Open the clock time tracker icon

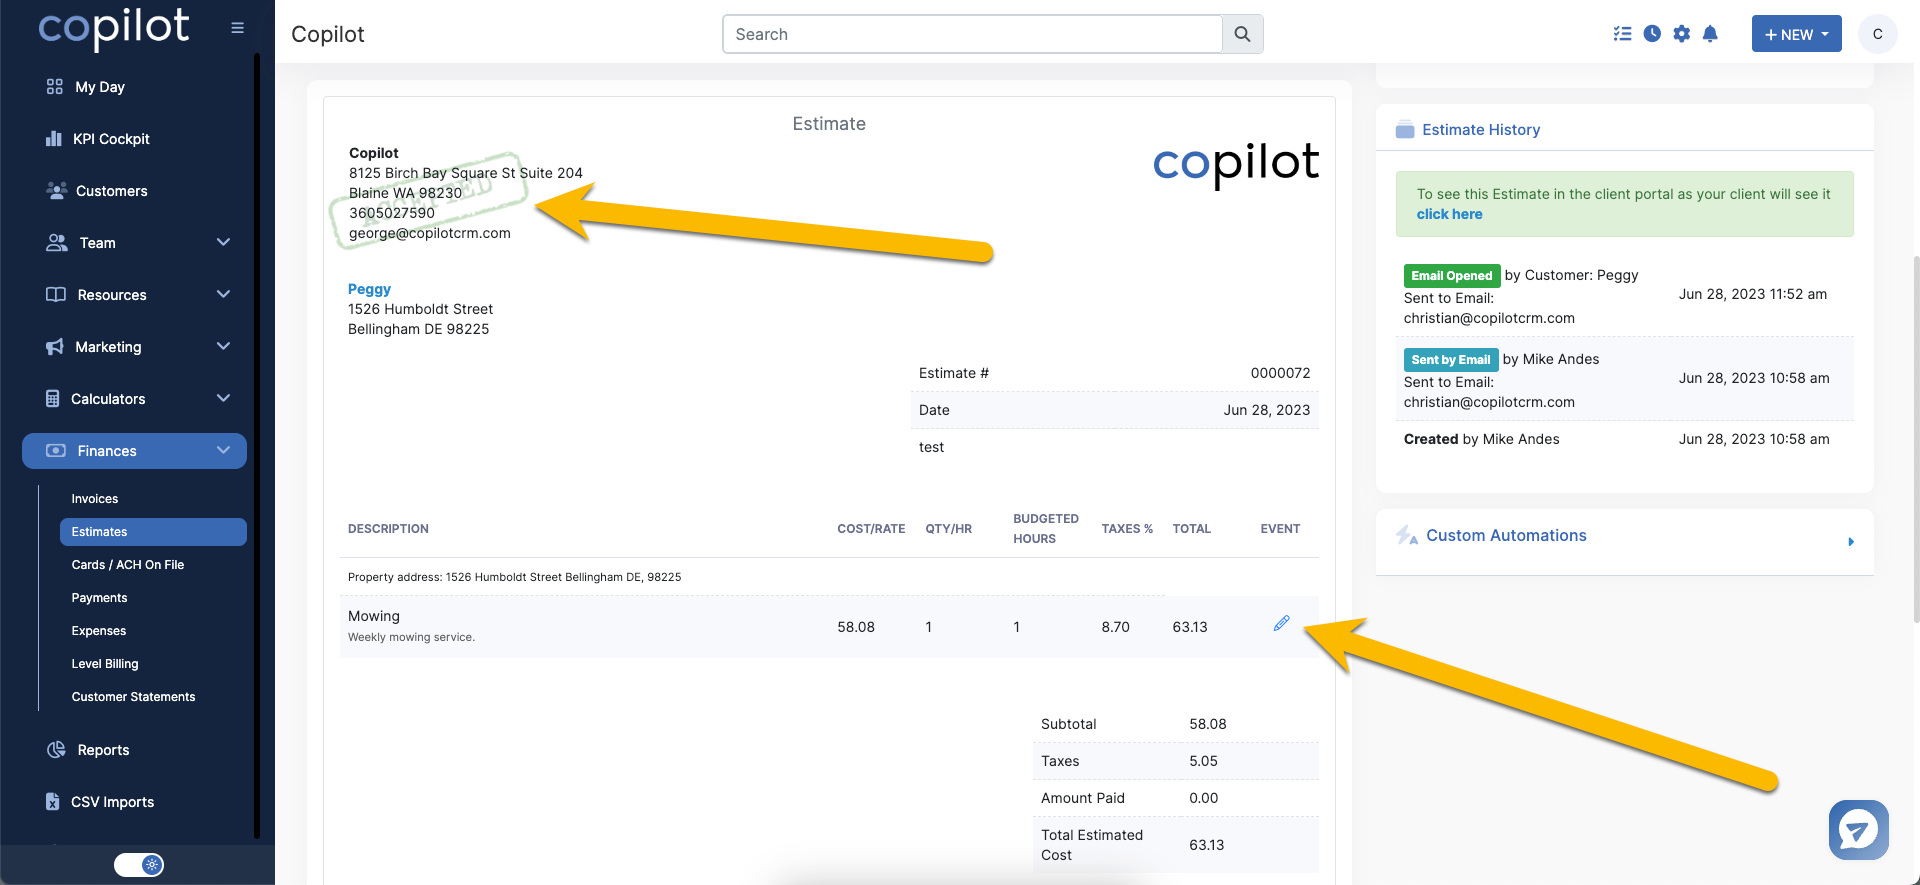pyautogui.click(x=1652, y=34)
